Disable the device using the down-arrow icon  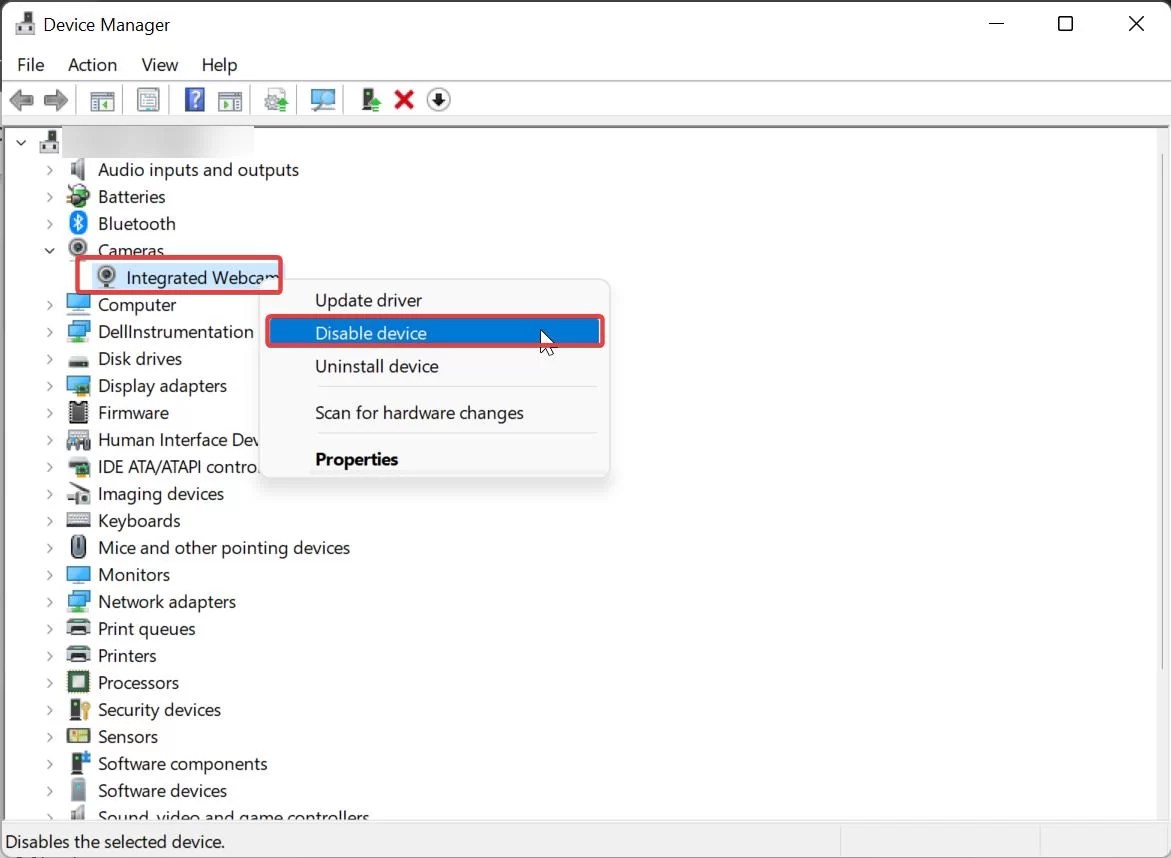click(x=438, y=99)
